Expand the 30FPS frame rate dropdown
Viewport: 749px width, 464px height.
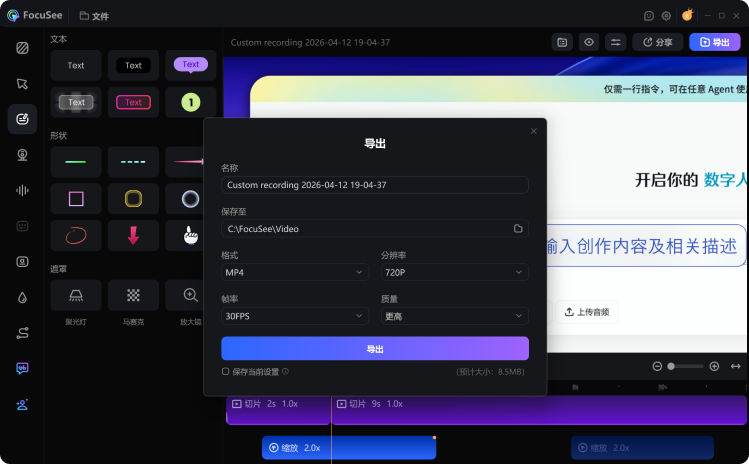point(295,316)
